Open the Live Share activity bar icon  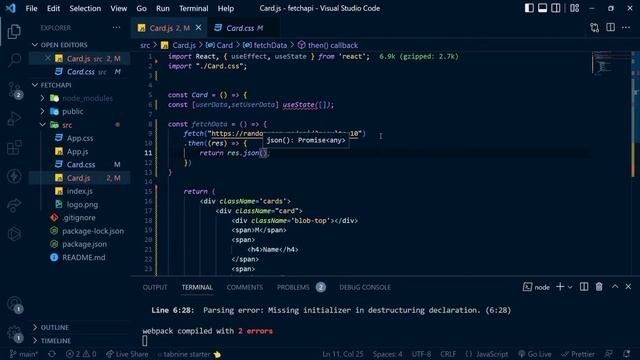pyautogui.click(x=14, y=205)
